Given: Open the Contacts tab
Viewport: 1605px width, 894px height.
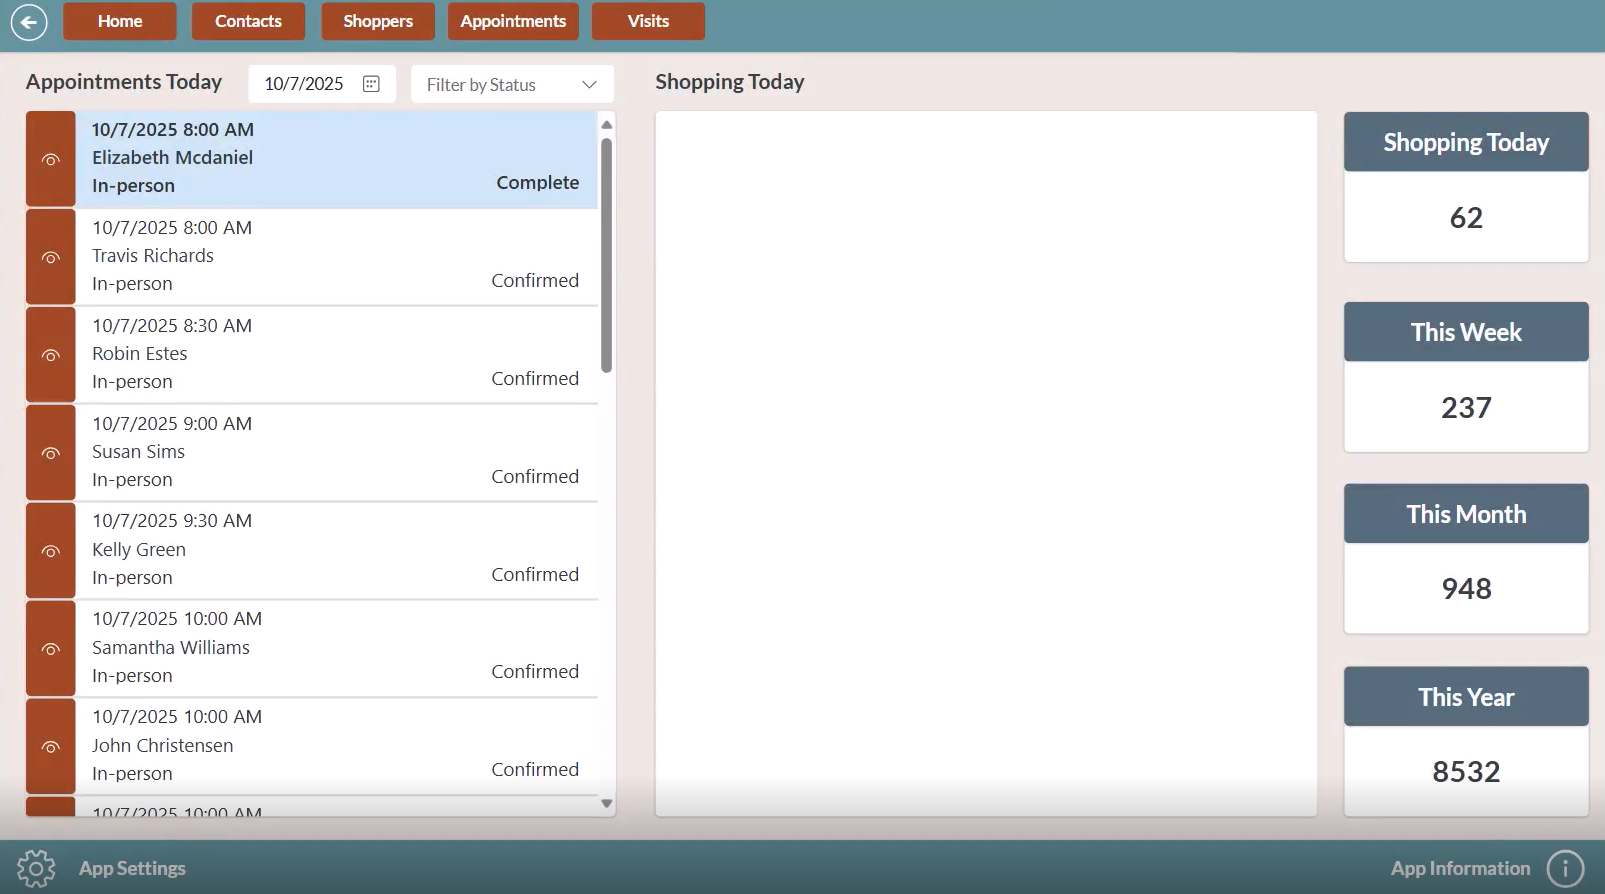Looking at the screenshot, I should (x=248, y=21).
